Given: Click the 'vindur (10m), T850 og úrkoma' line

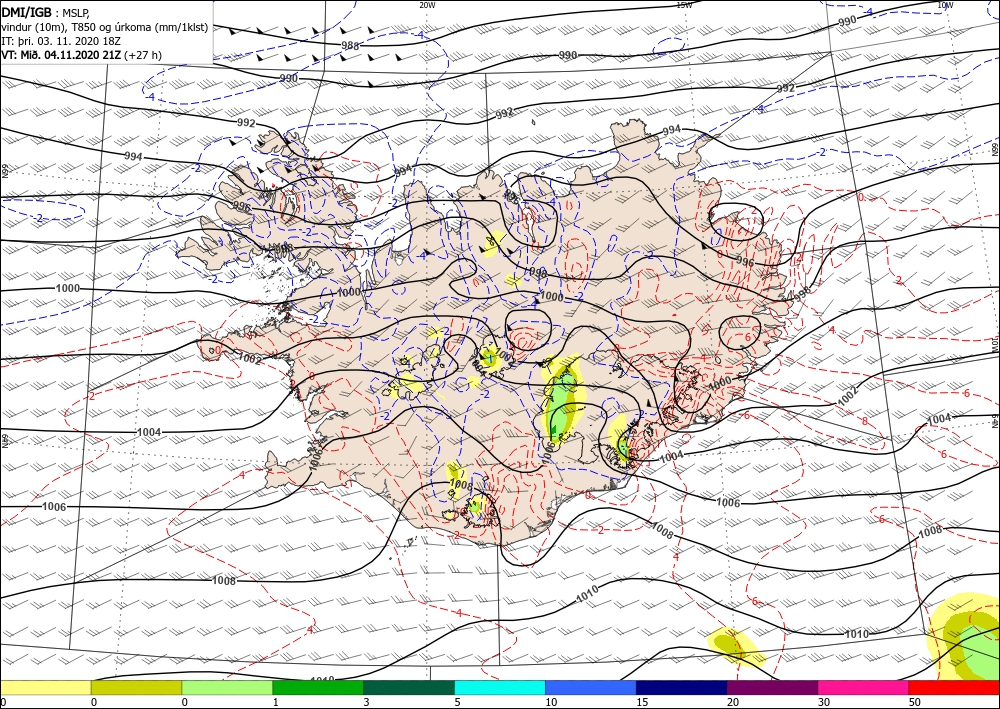Looking at the screenshot, I should (105, 26).
